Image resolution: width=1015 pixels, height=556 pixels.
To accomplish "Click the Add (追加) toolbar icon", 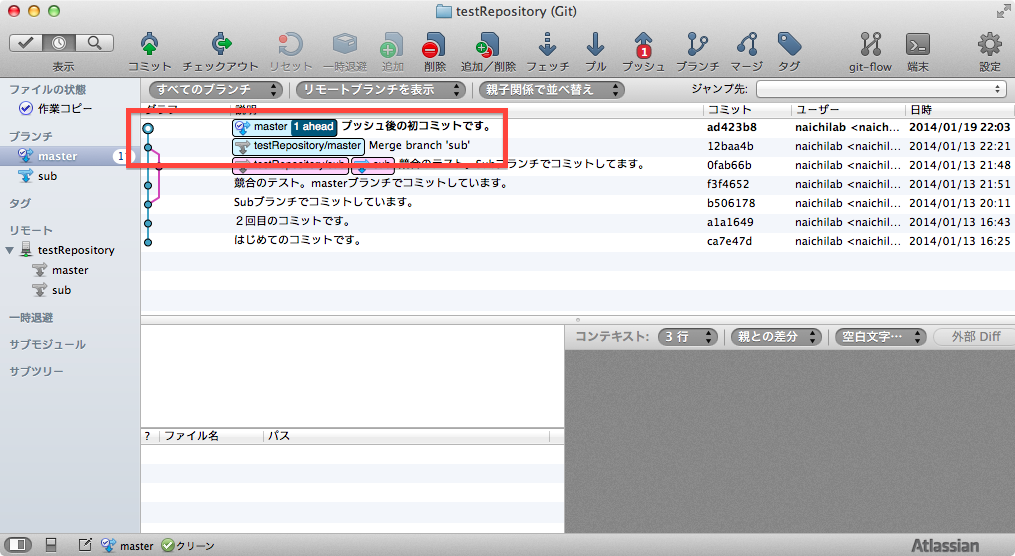I will (x=392, y=45).
